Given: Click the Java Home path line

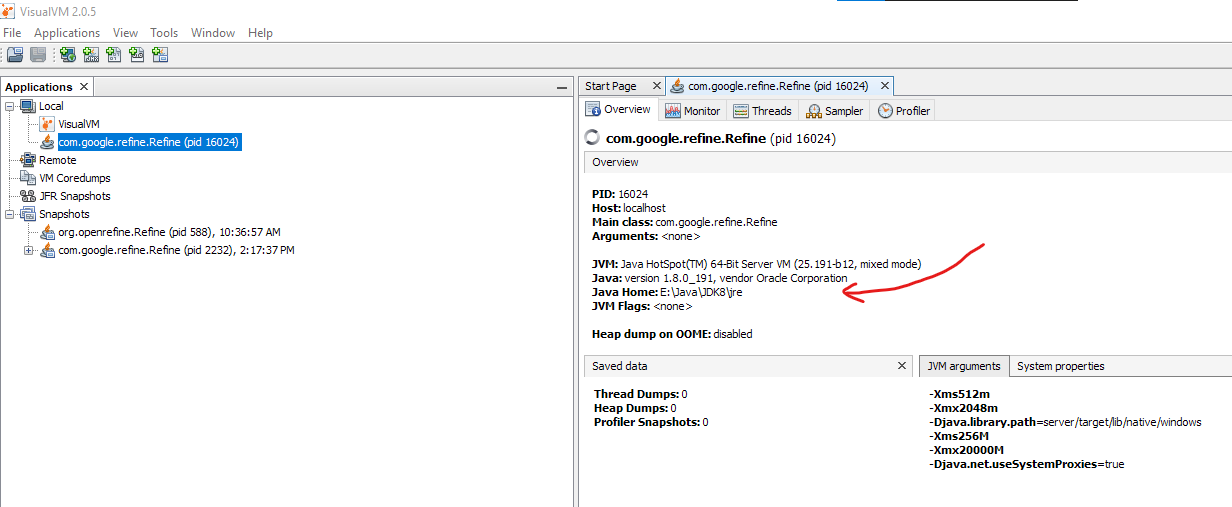Looking at the screenshot, I should [x=668, y=292].
